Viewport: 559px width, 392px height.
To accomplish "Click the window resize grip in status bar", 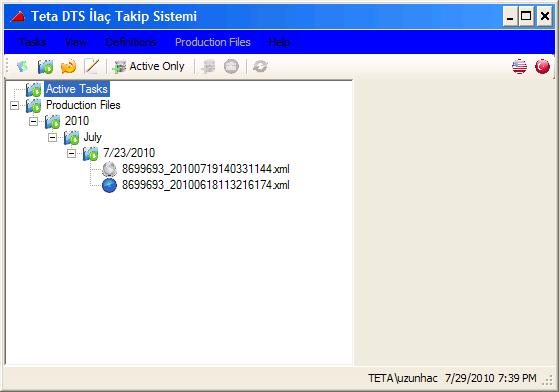I will pyautogui.click(x=547, y=380).
